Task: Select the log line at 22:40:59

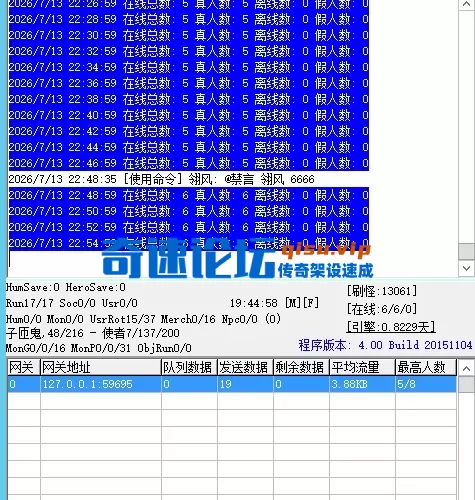Action: pyautogui.click(x=189, y=115)
